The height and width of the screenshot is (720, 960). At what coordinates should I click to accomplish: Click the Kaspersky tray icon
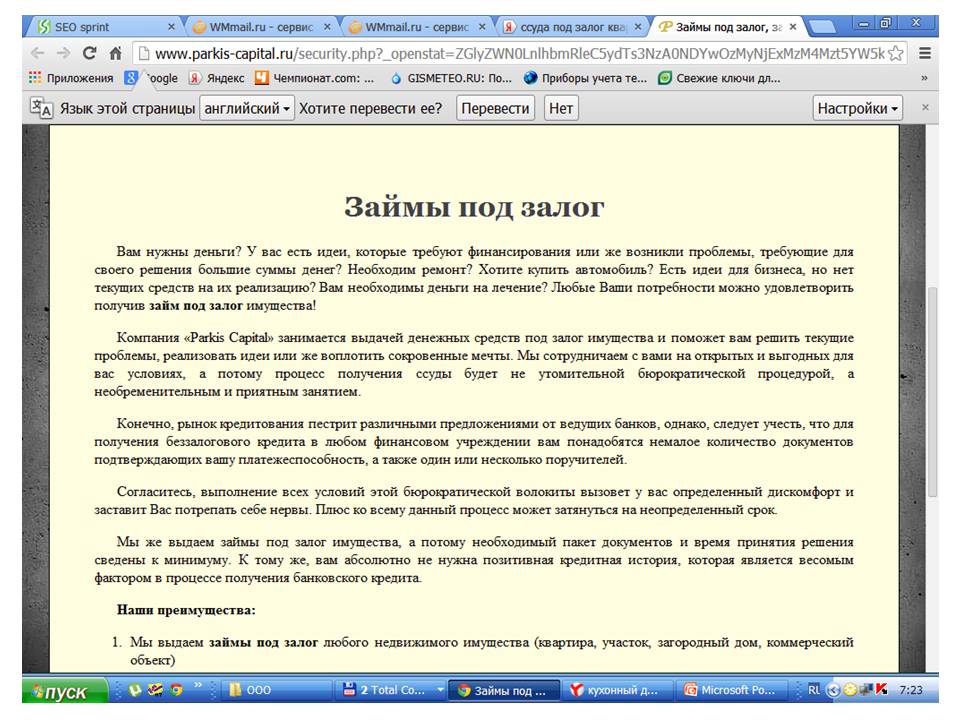[x=882, y=690]
